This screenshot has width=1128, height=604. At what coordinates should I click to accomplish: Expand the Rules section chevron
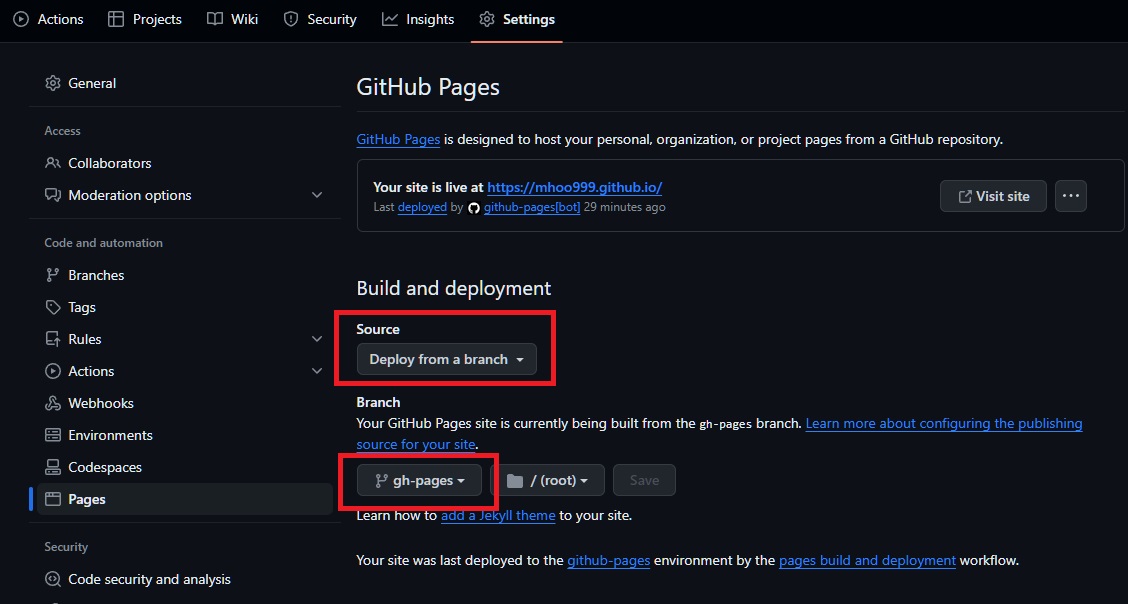coord(317,339)
